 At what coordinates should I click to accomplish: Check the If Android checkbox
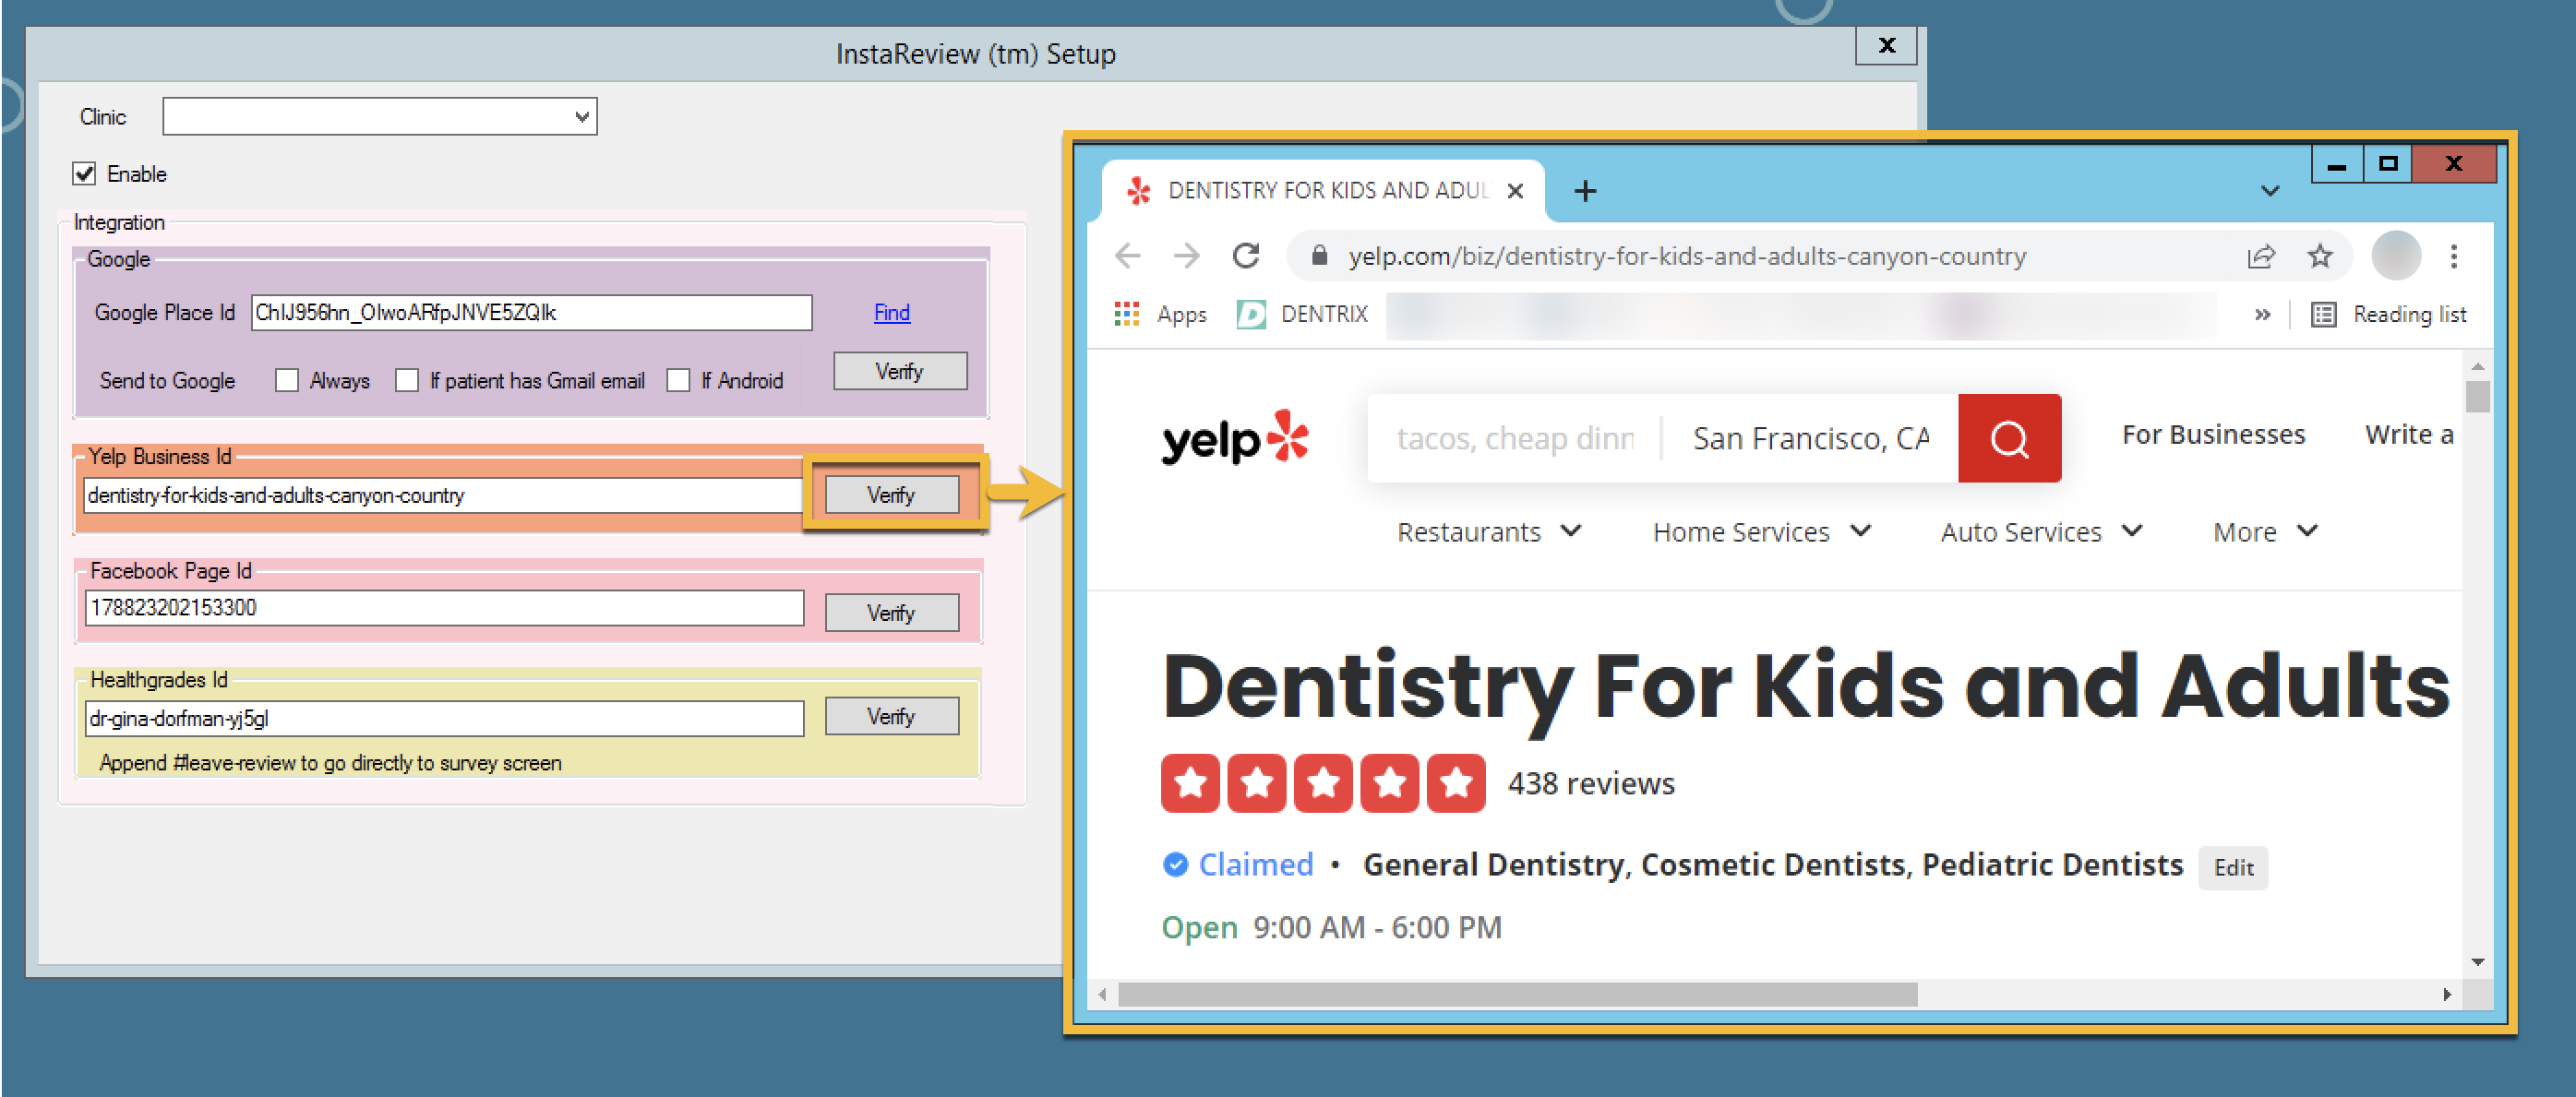point(678,381)
